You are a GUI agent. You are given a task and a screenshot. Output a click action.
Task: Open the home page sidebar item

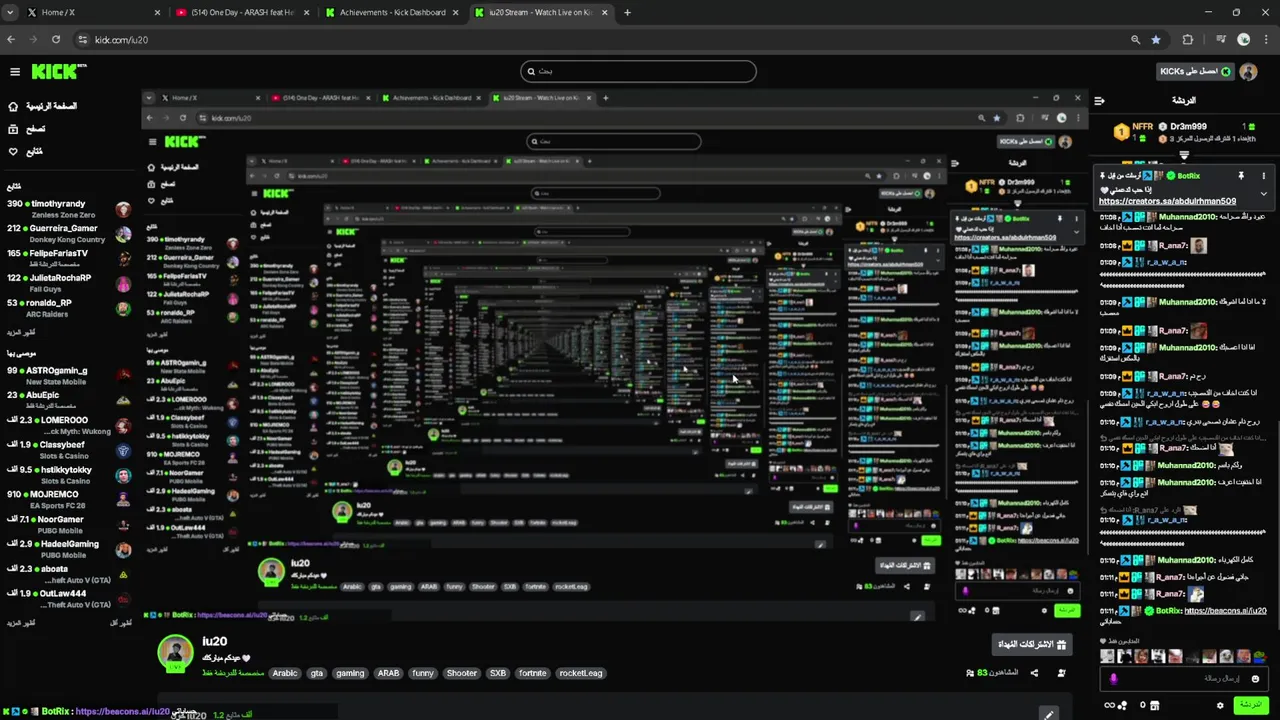(42, 106)
